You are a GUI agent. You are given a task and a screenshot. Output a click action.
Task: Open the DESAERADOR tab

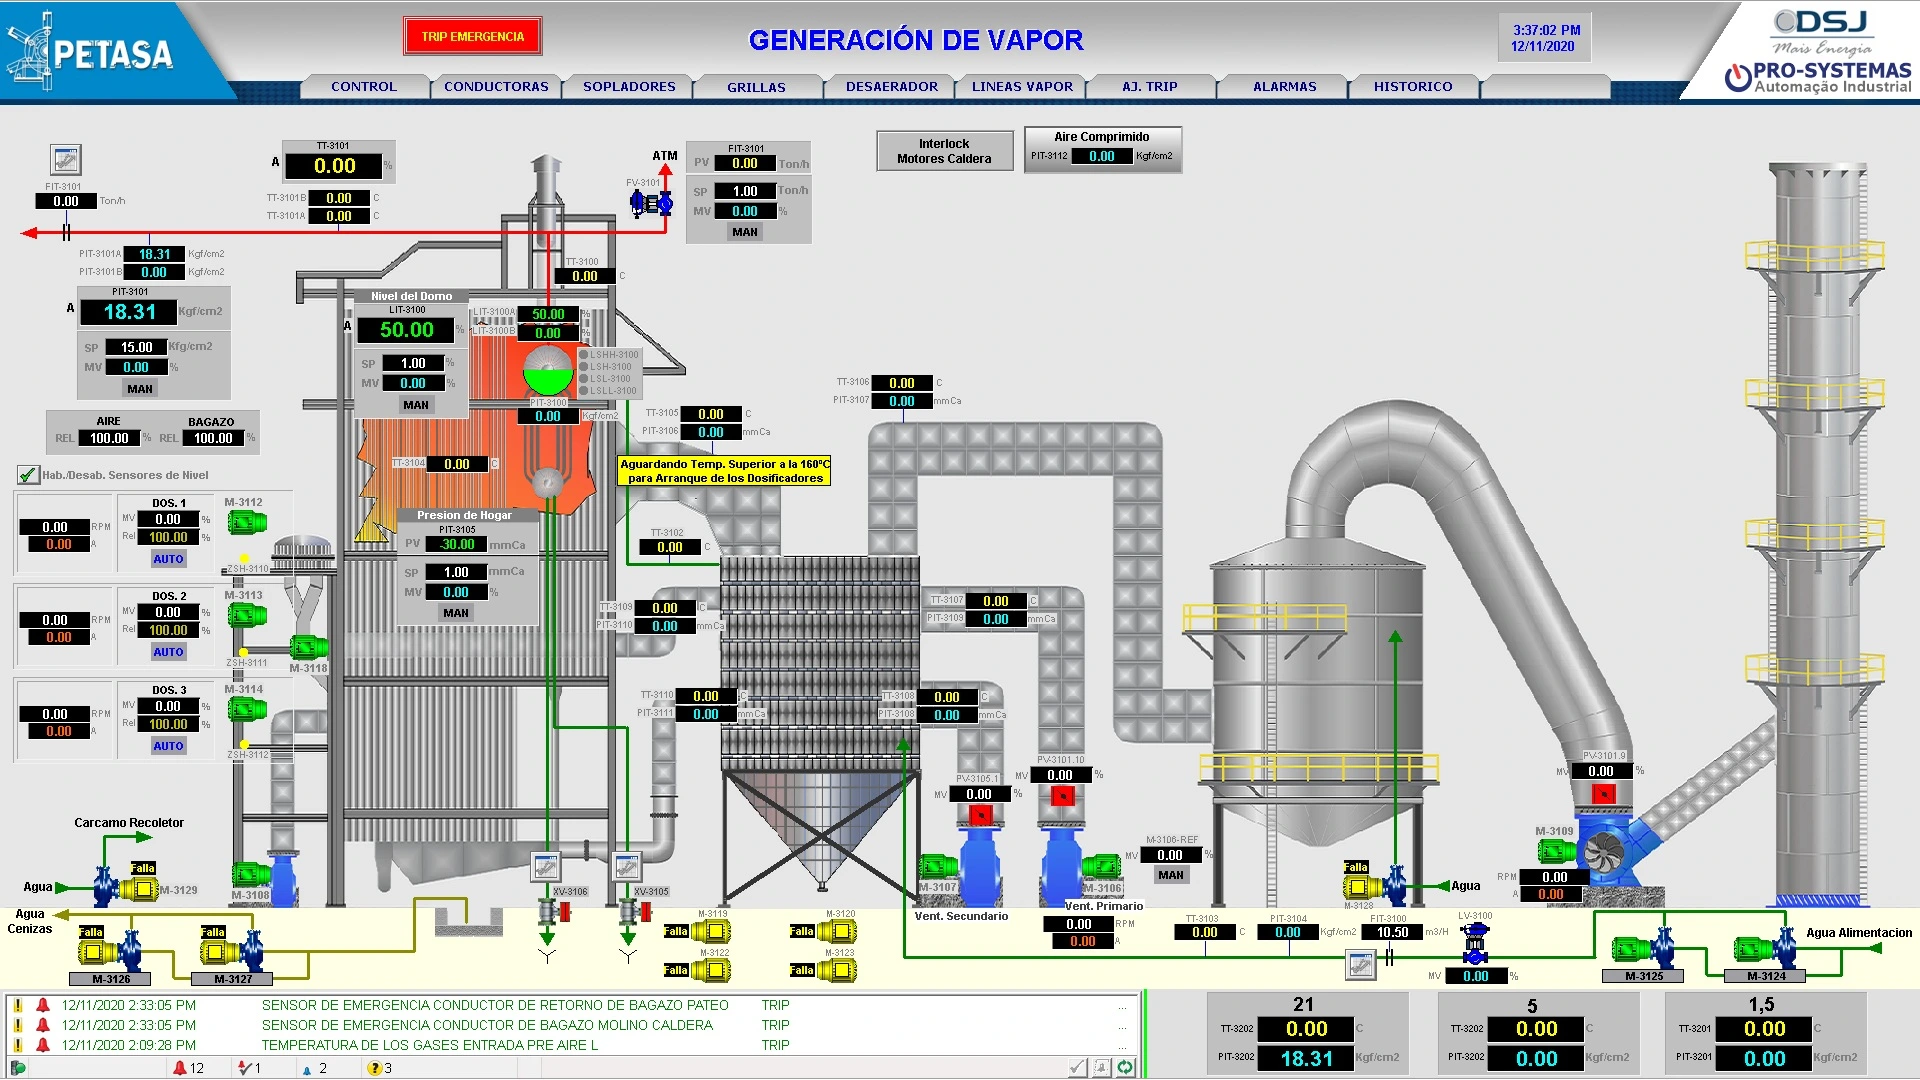point(892,87)
